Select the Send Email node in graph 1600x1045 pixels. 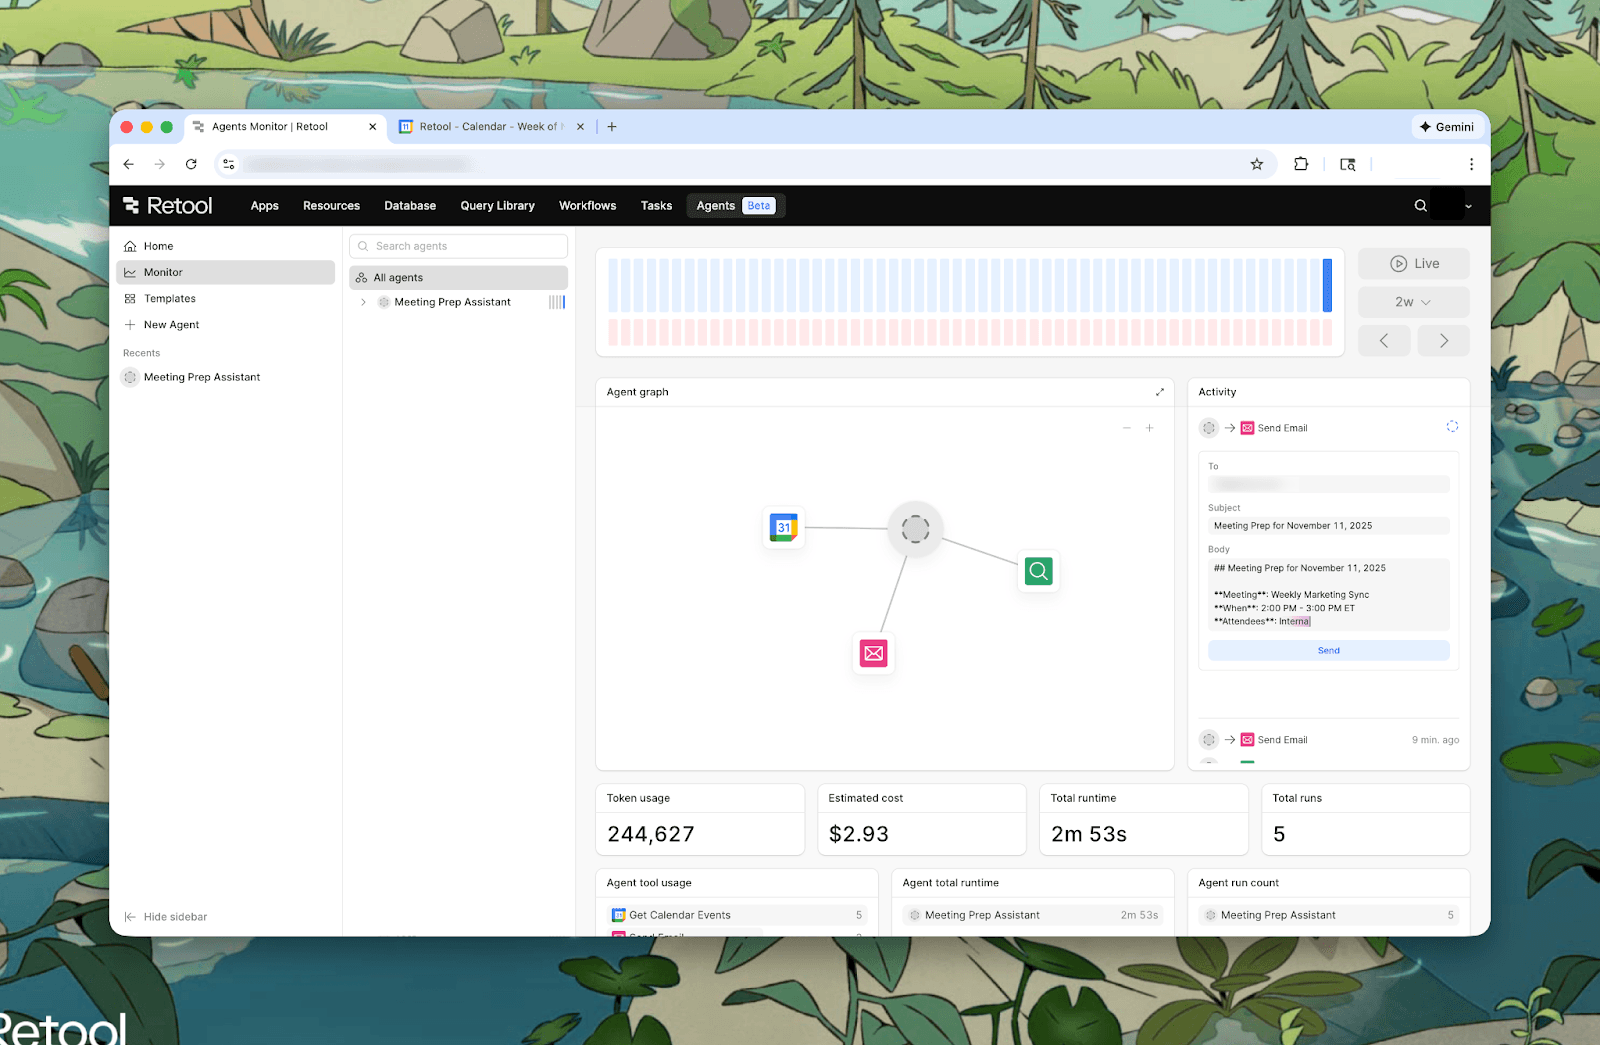[x=873, y=653]
